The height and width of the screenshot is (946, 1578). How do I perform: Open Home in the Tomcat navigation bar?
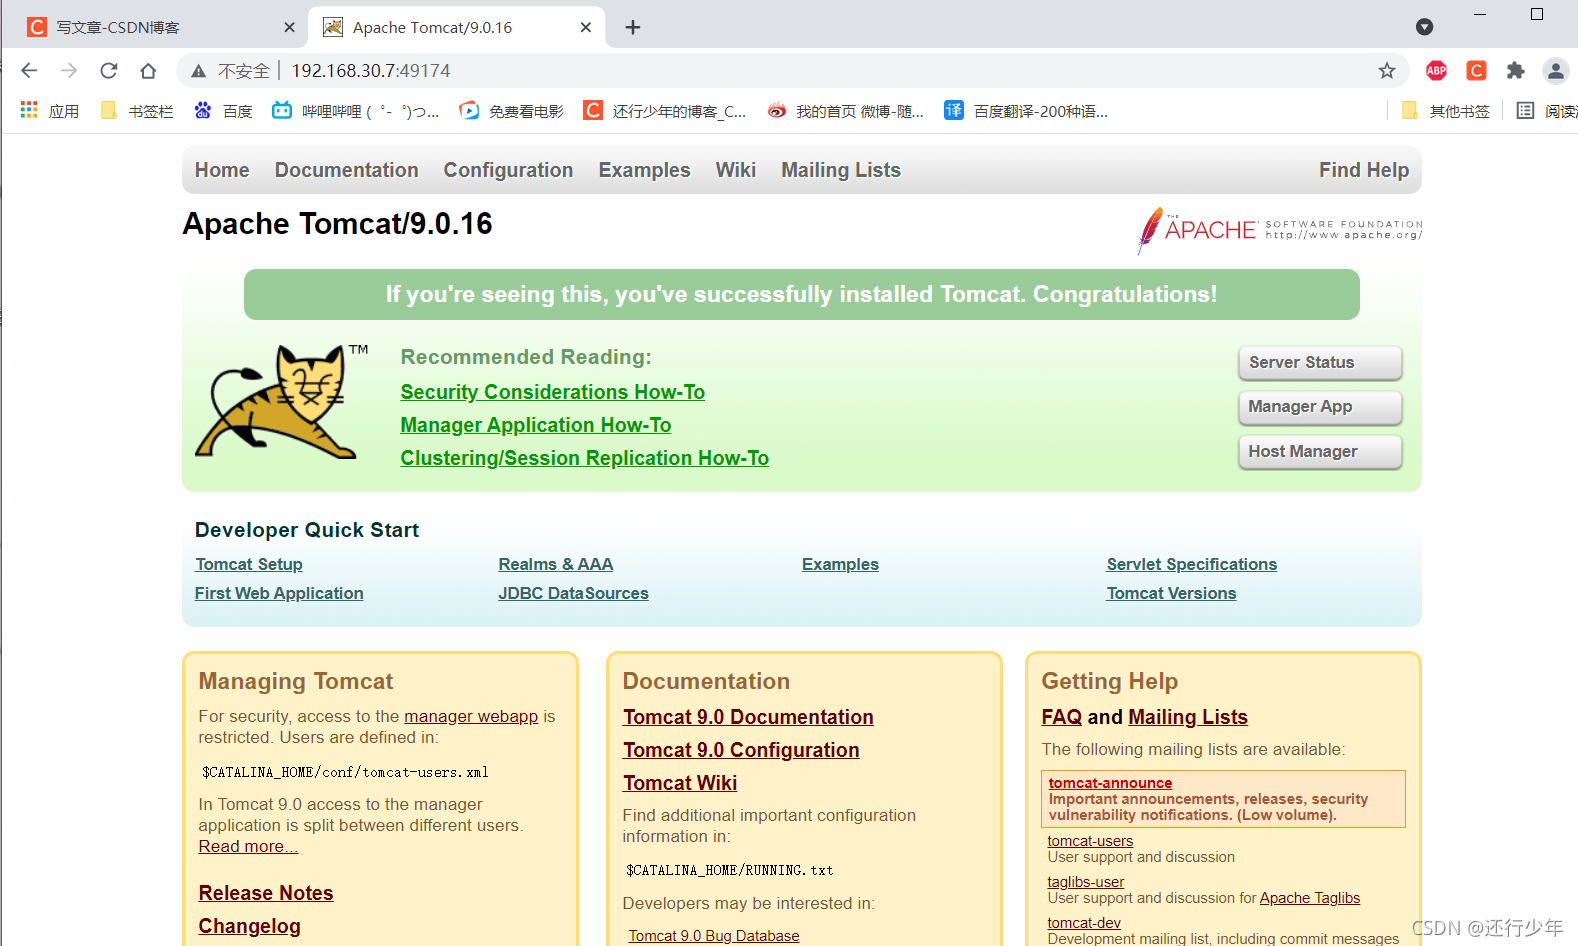[x=222, y=170]
